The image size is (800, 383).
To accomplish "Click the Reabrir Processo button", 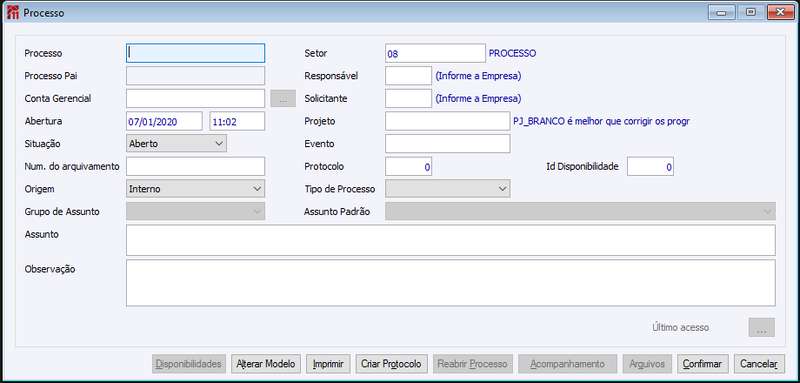I will pyautogui.click(x=472, y=364).
